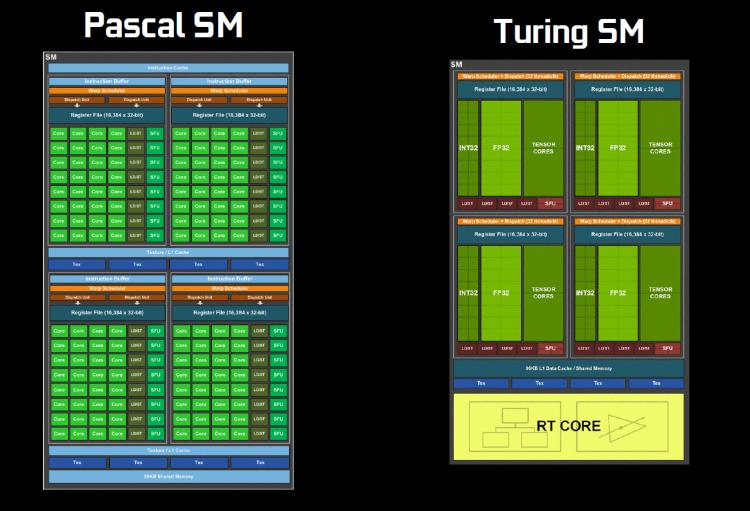Click the ray-triangle intersection diagram in RT Core
This screenshot has height=511, width=750.
622,426
